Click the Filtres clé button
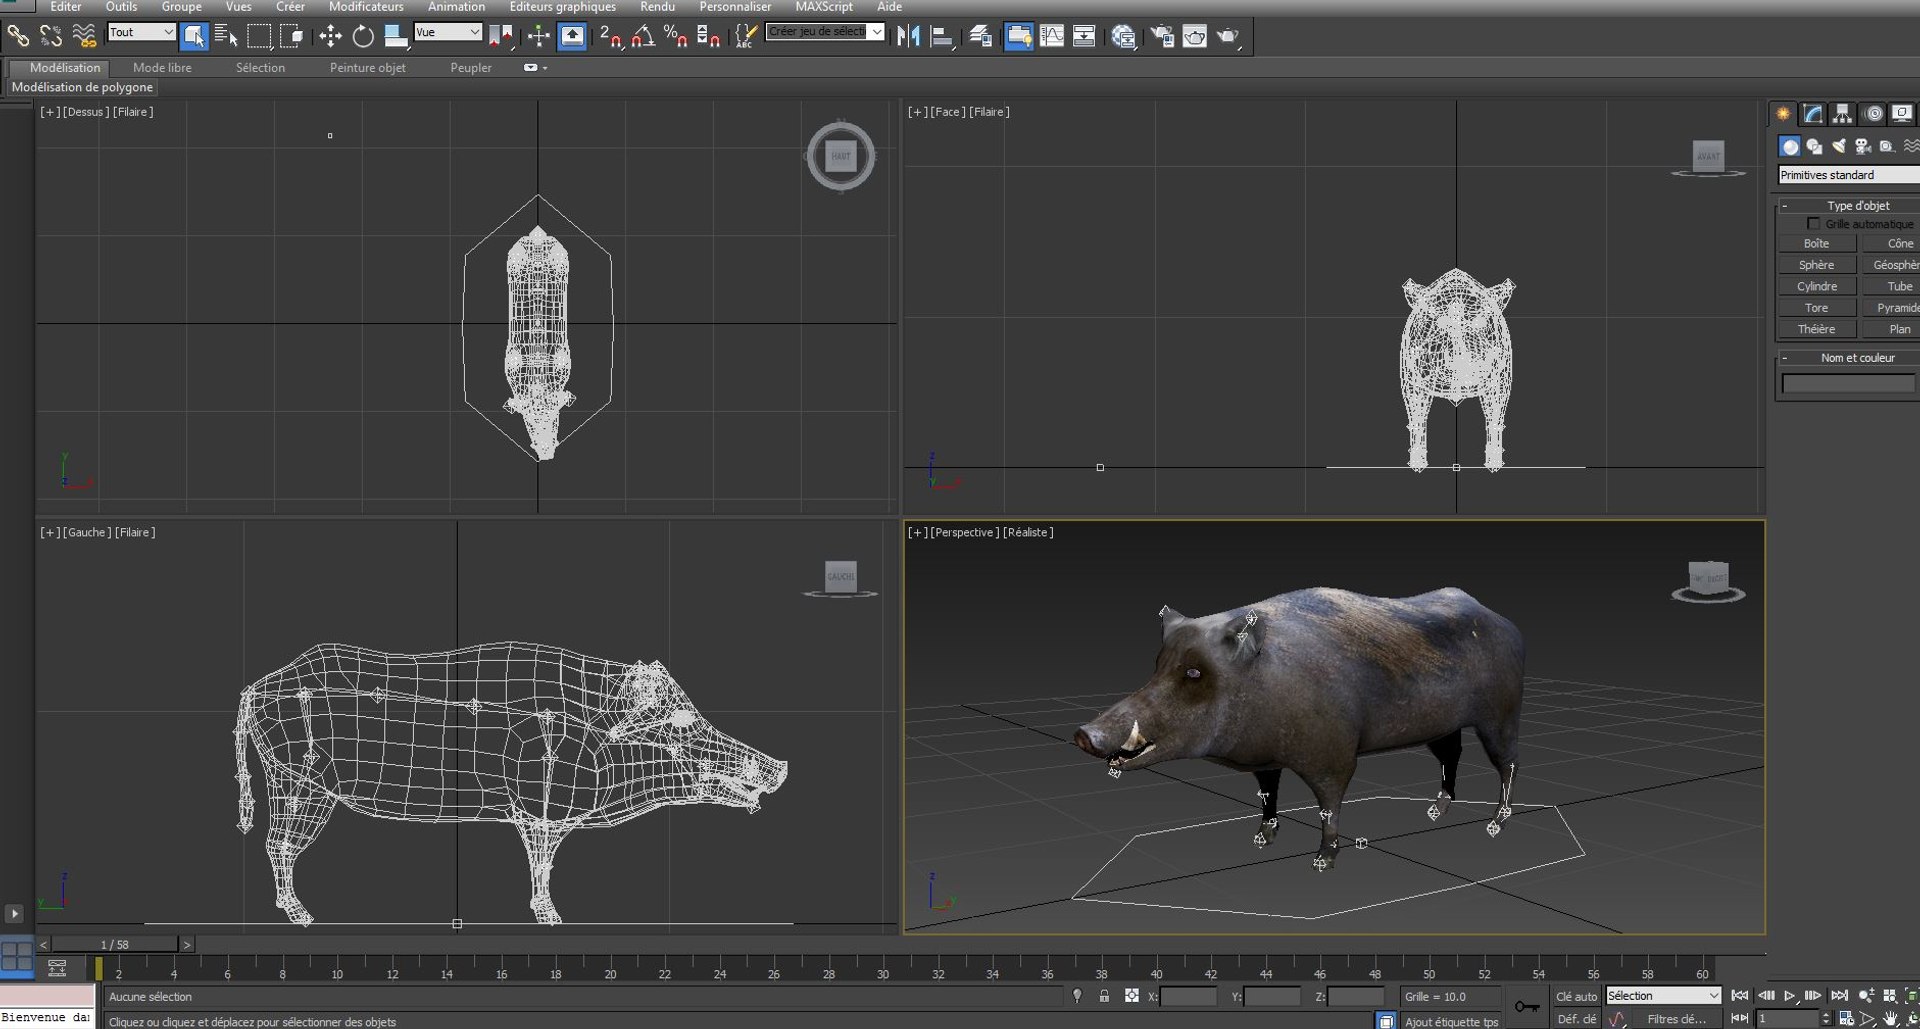 1676,1019
